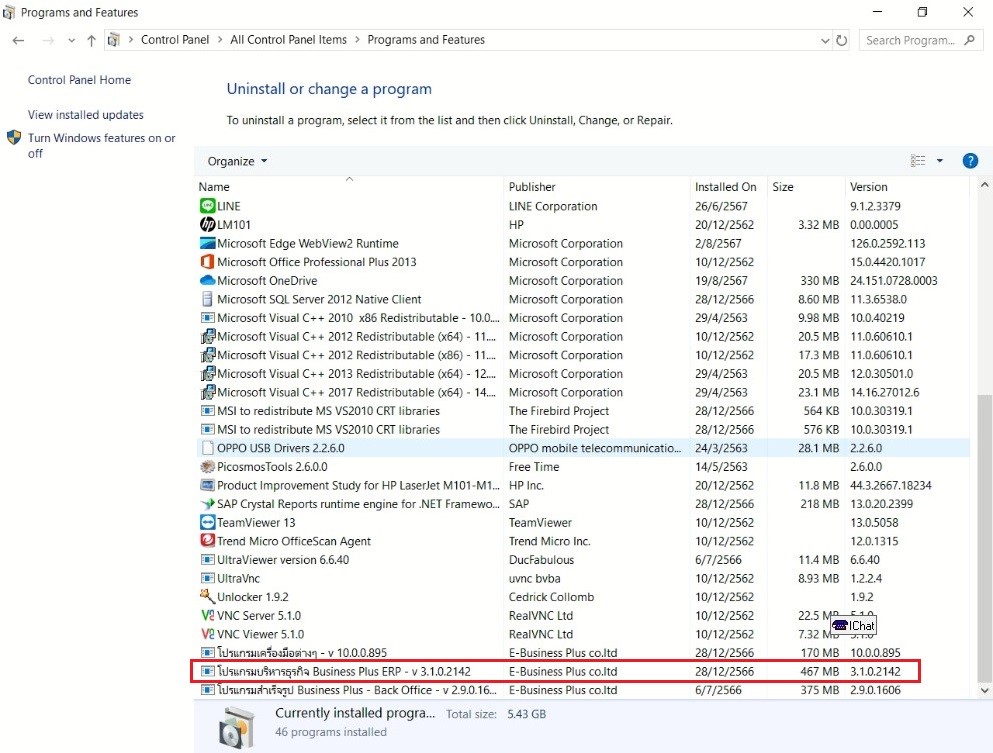Click the LINE app icon
Viewport: 993px width, 753px height.
point(207,206)
